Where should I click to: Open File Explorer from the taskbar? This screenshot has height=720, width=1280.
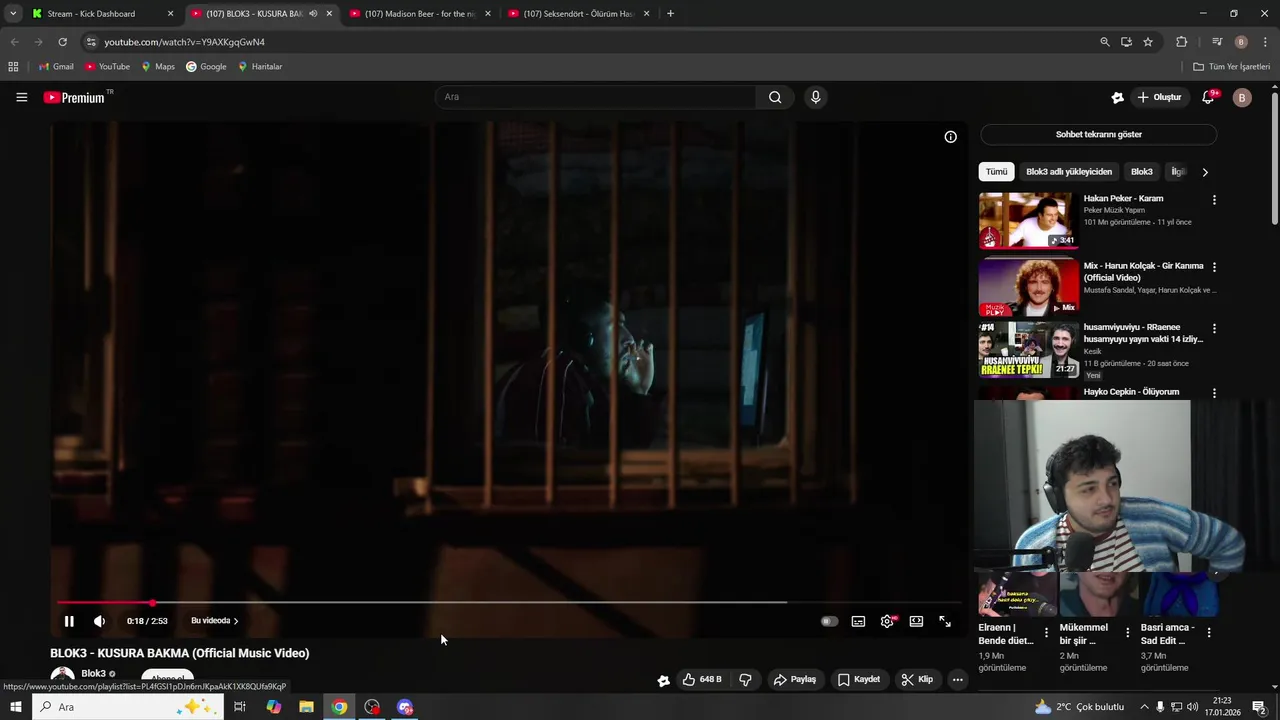point(306,707)
